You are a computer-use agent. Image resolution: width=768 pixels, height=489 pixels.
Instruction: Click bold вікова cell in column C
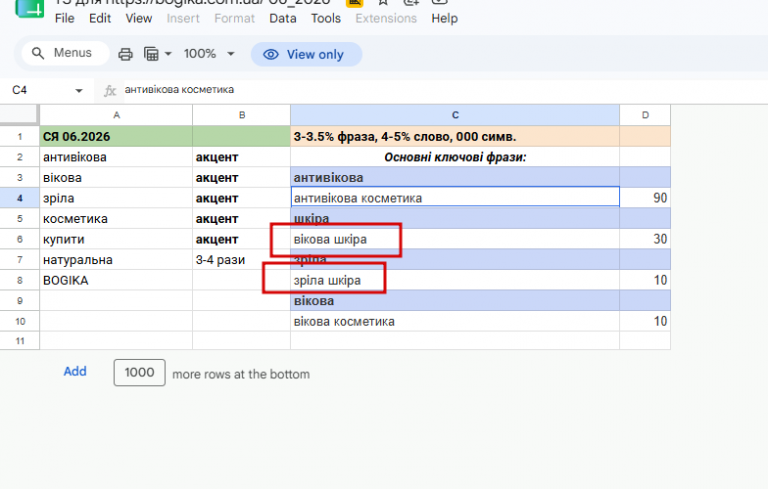click(x=455, y=301)
